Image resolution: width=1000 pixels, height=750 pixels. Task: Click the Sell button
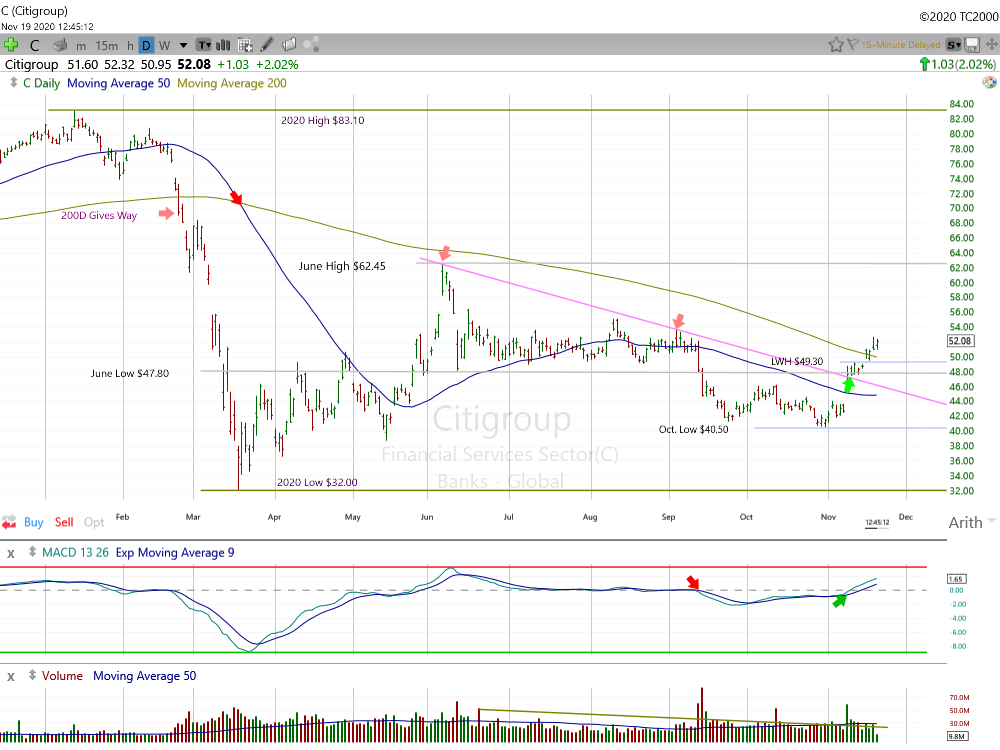(x=64, y=522)
